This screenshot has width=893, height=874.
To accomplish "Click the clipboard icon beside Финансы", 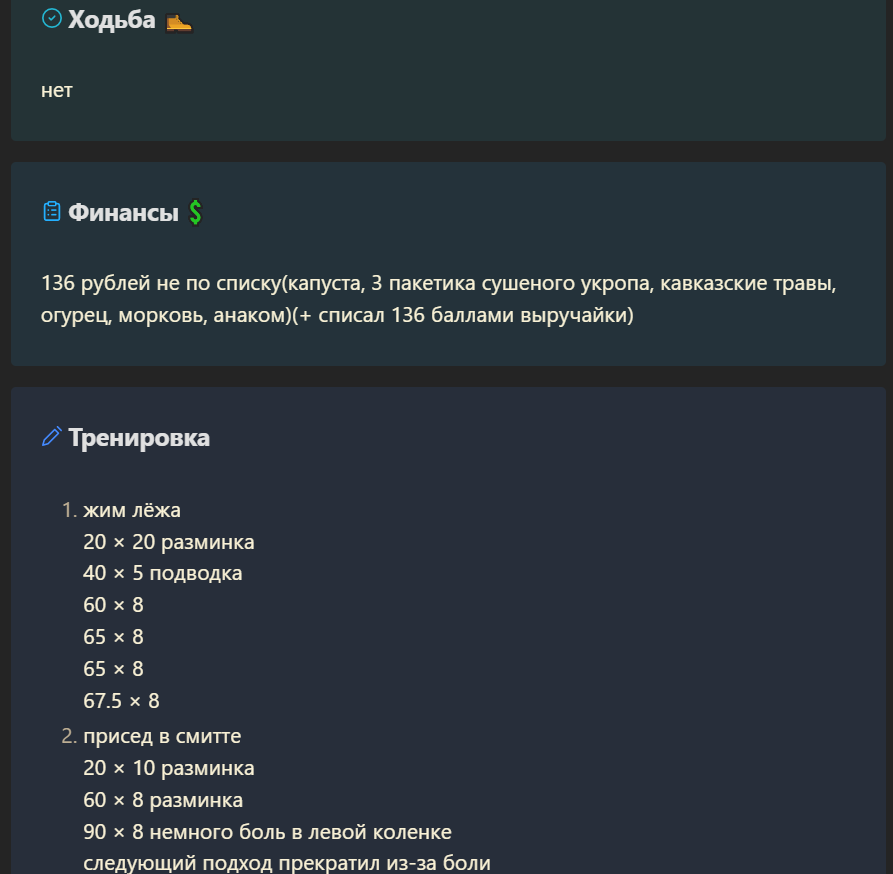I will pos(52,211).
